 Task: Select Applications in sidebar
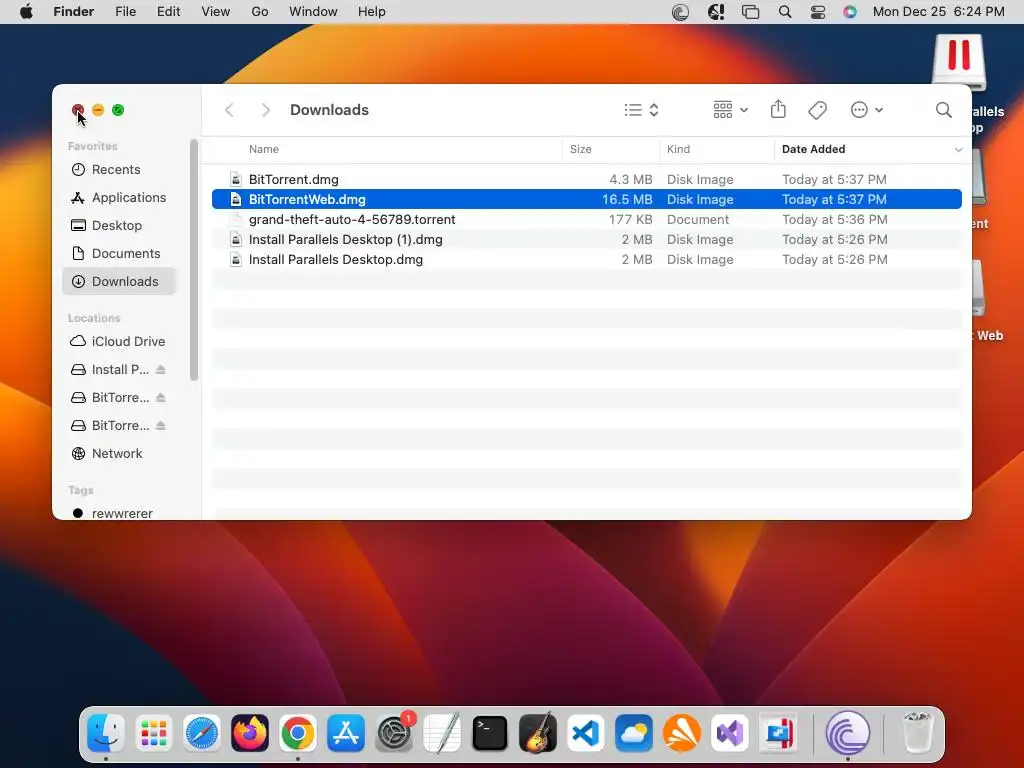(119, 198)
